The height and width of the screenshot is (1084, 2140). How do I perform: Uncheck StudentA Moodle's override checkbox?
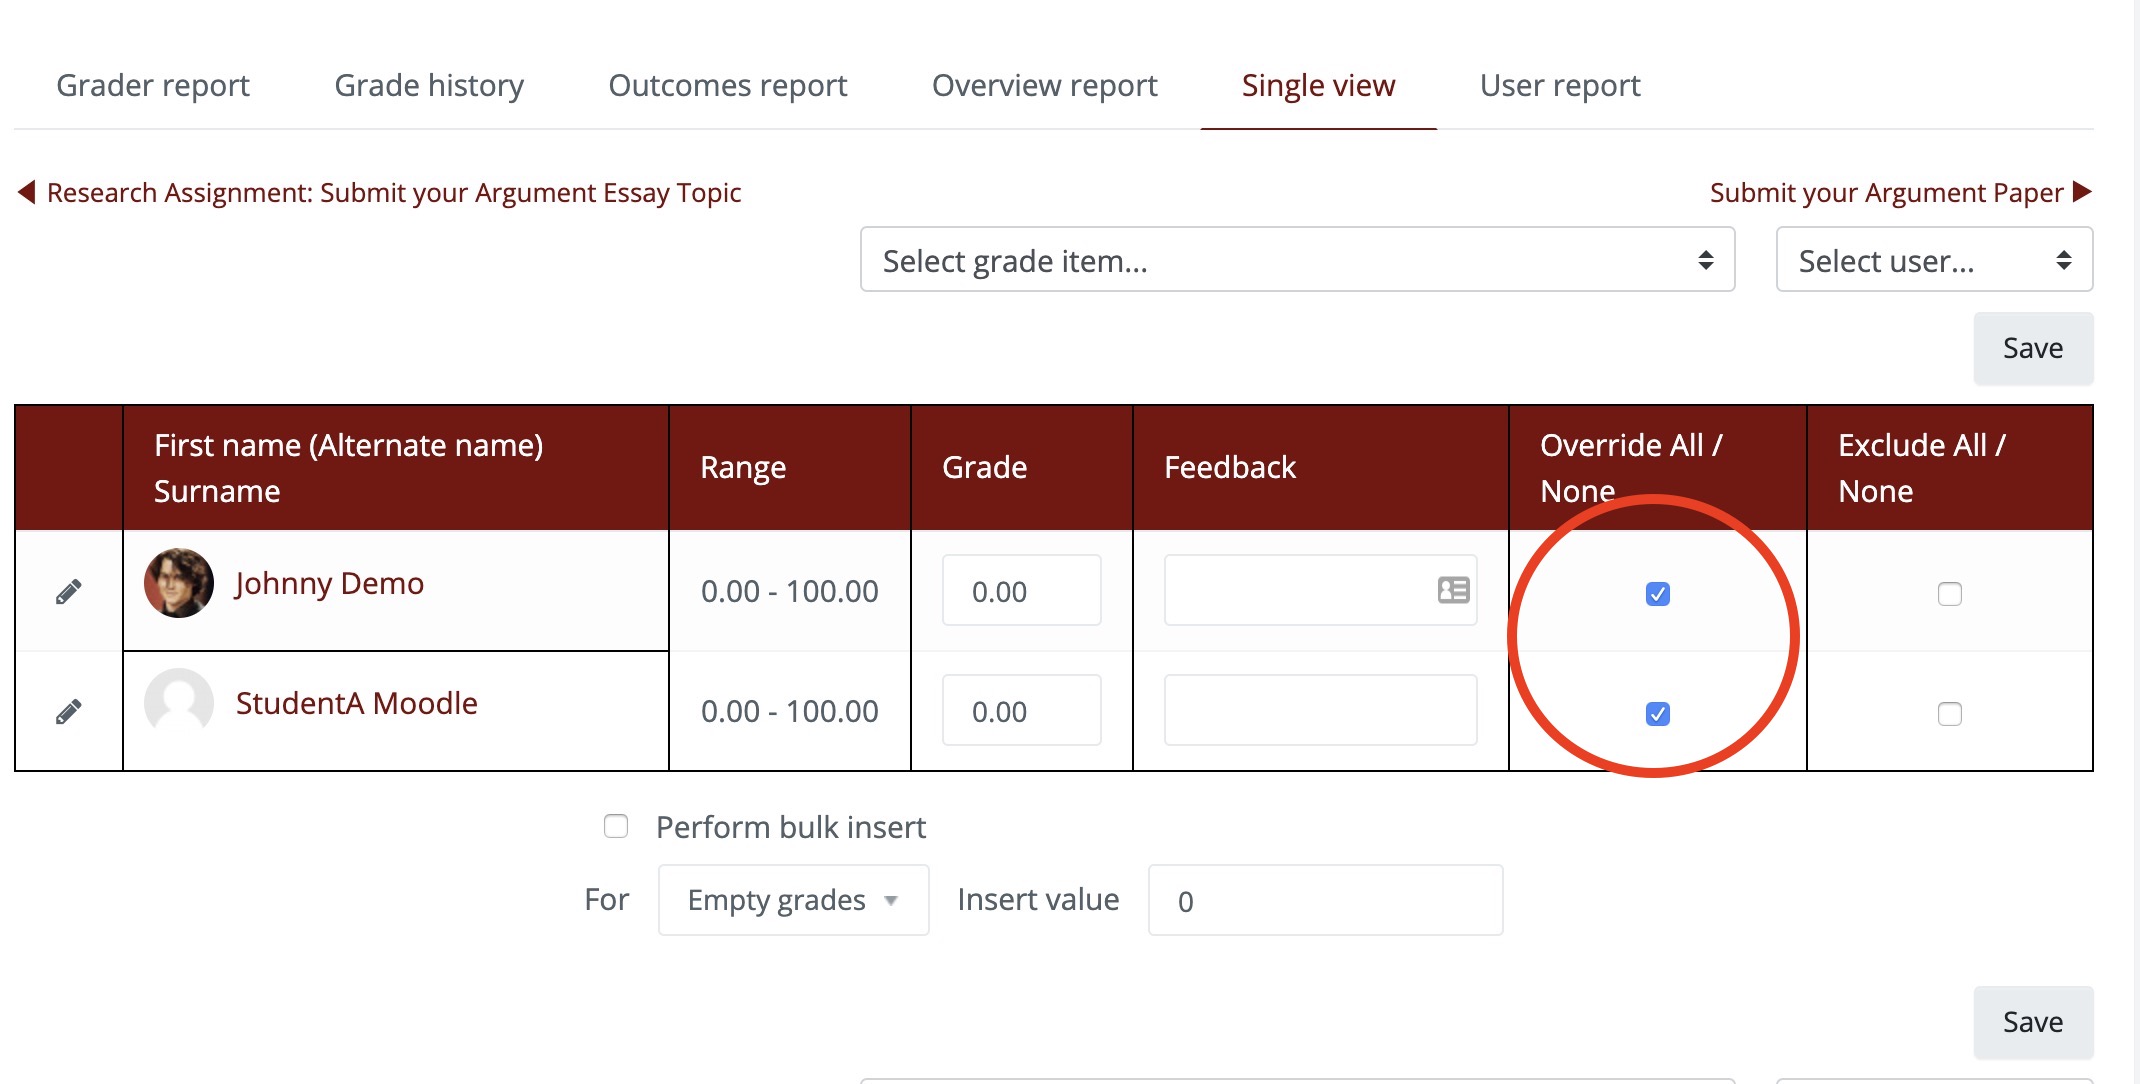tap(1657, 713)
